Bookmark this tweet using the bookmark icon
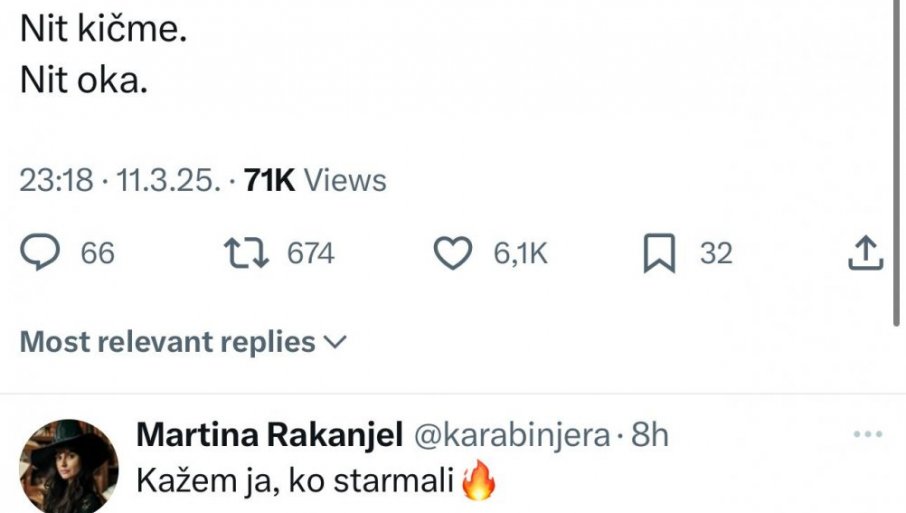 (658, 254)
